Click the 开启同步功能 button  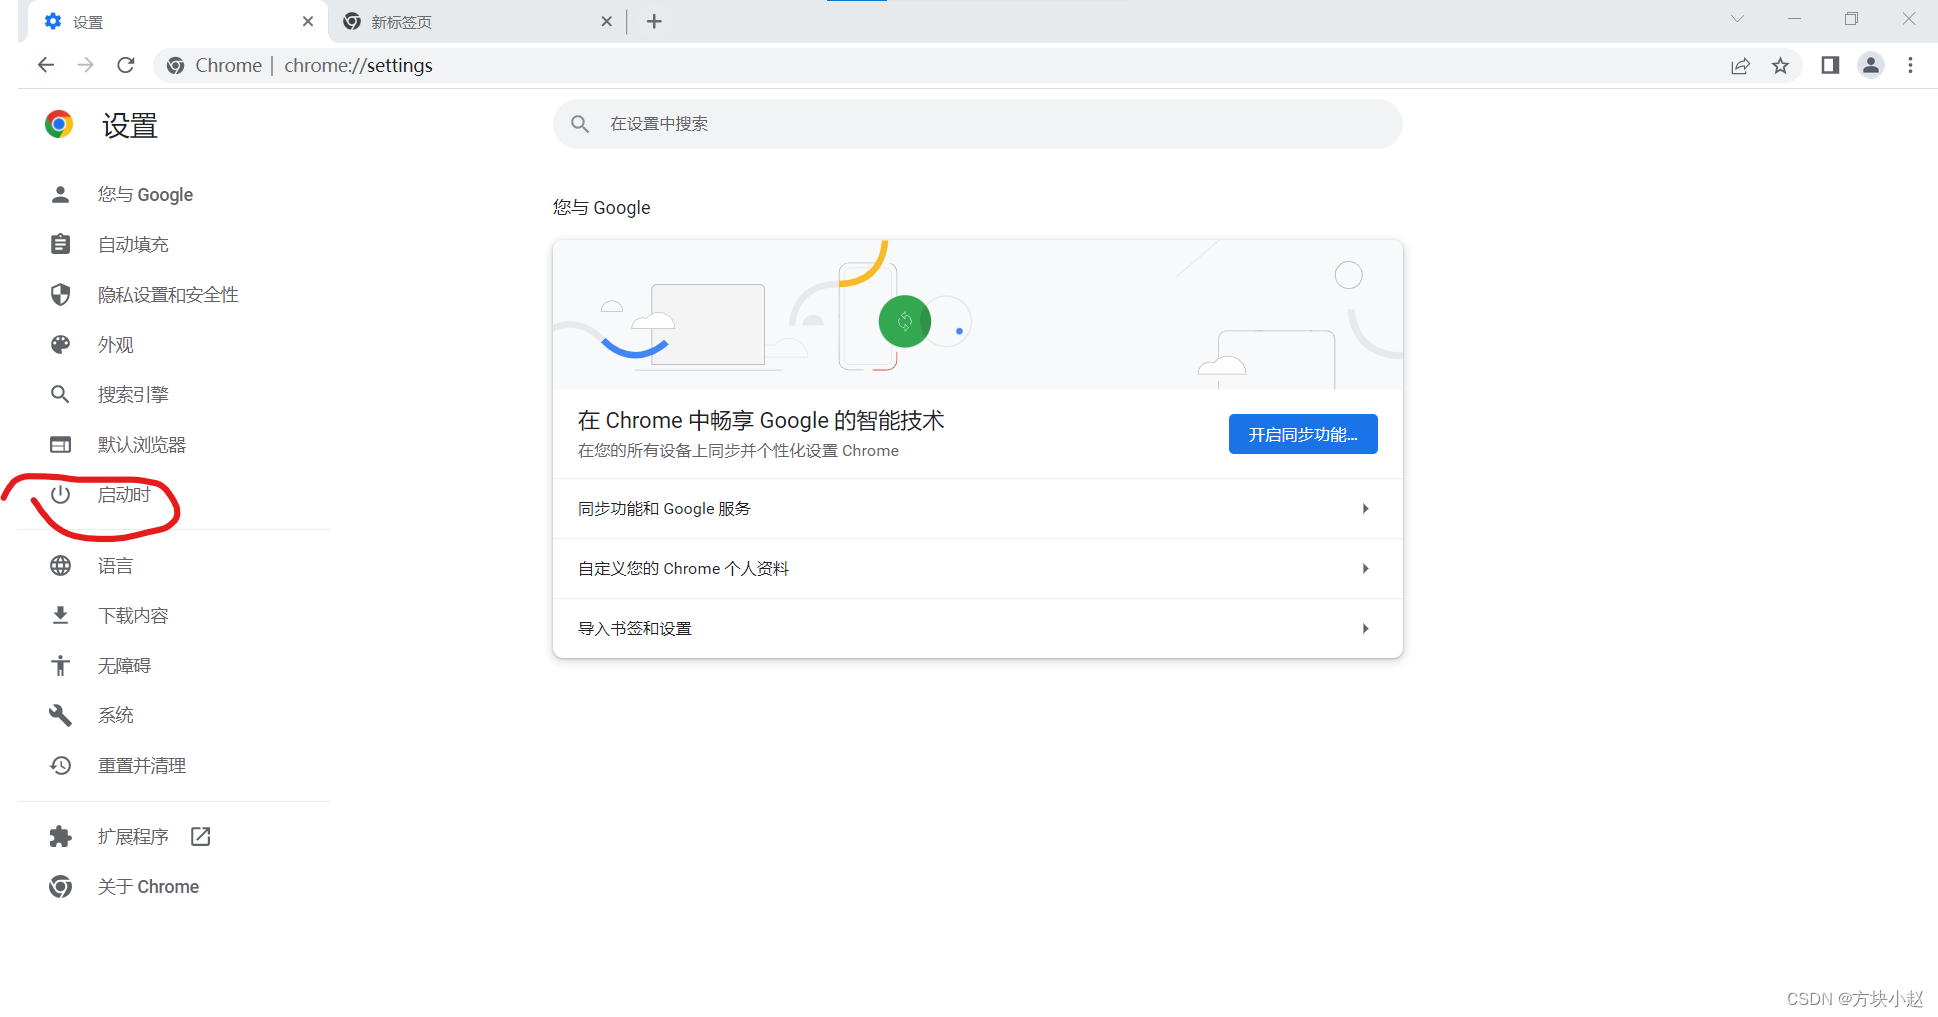click(x=1303, y=434)
